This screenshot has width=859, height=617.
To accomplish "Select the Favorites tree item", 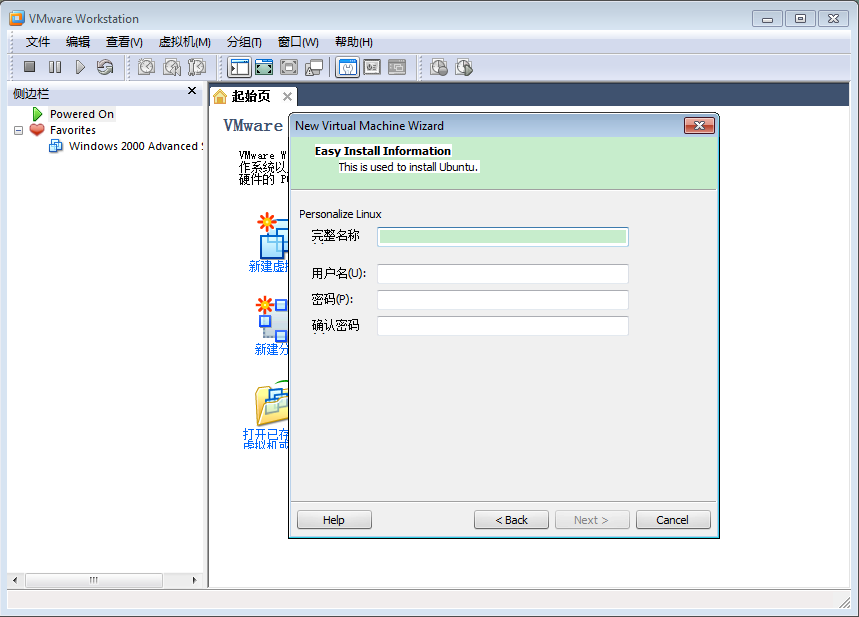I will (x=73, y=130).
